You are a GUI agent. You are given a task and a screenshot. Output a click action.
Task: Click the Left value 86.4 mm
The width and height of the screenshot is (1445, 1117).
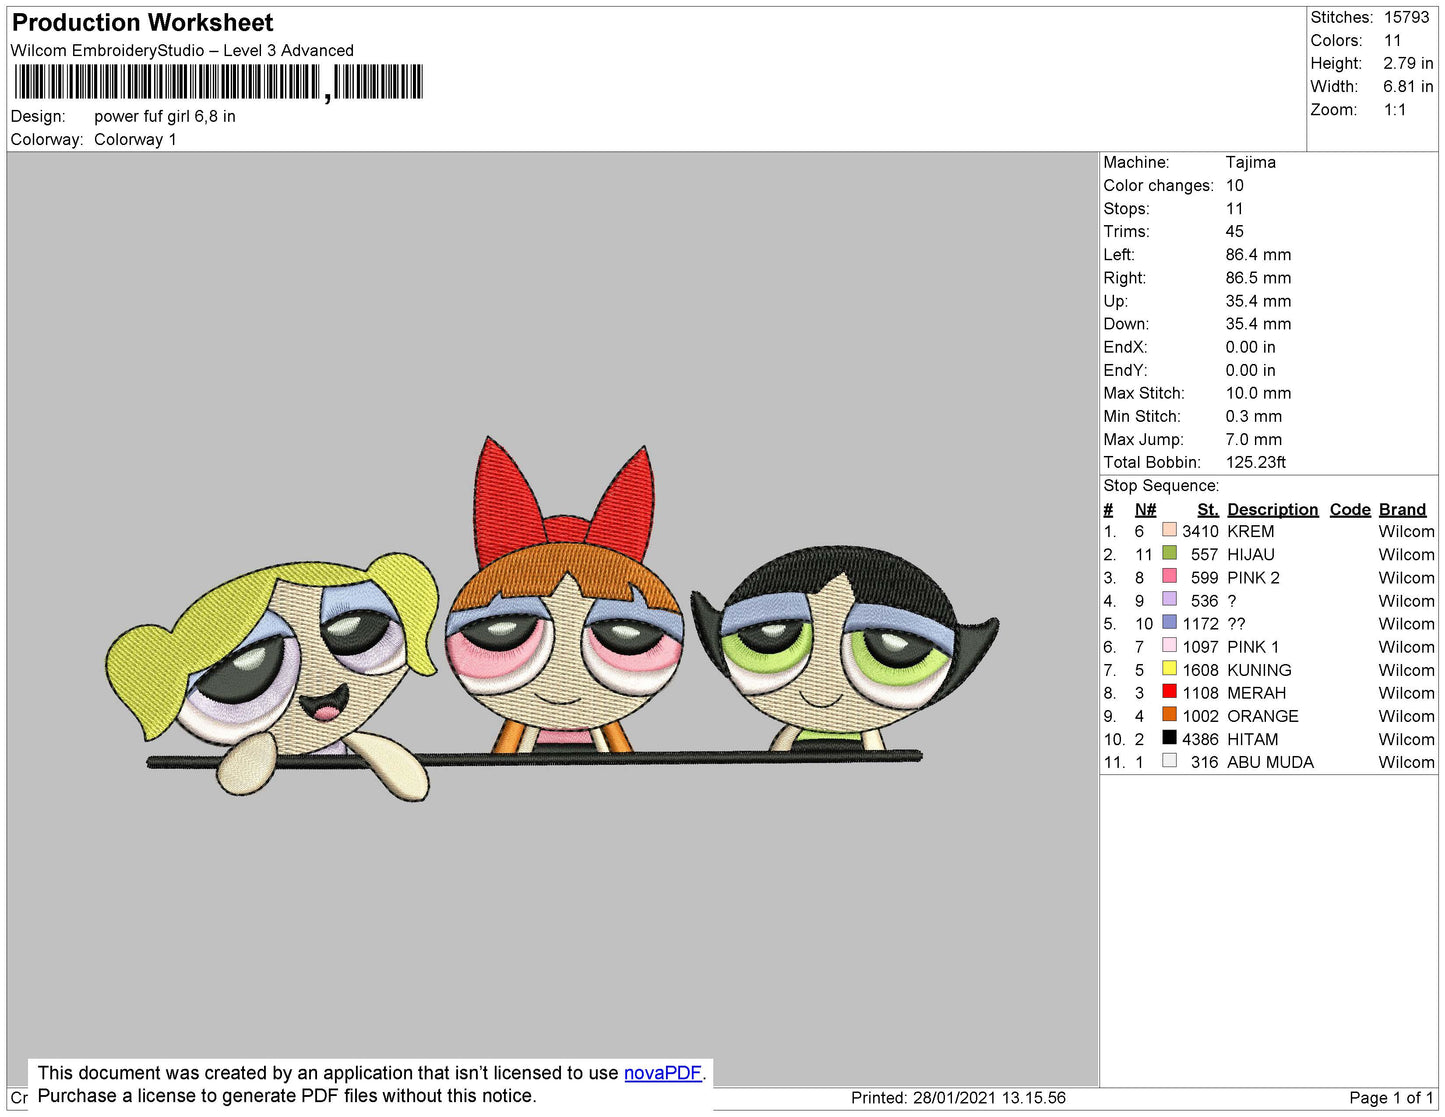click(1258, 254)
